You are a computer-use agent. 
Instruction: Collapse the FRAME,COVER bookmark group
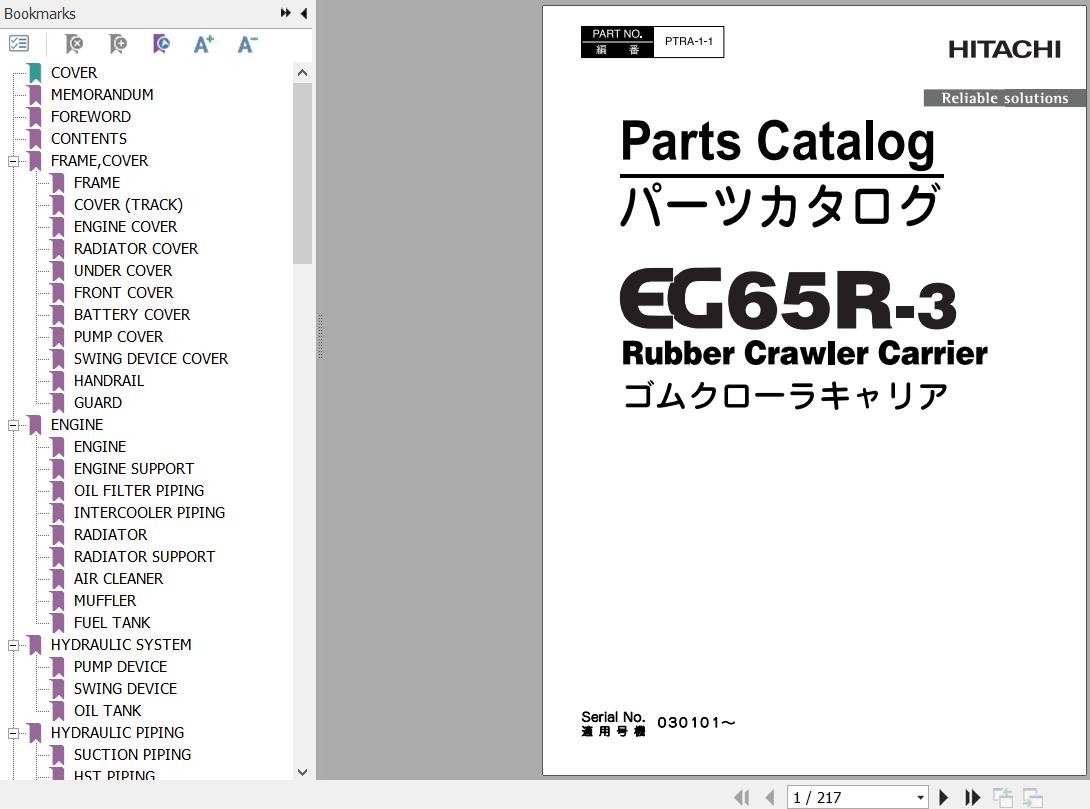(14, 161)
